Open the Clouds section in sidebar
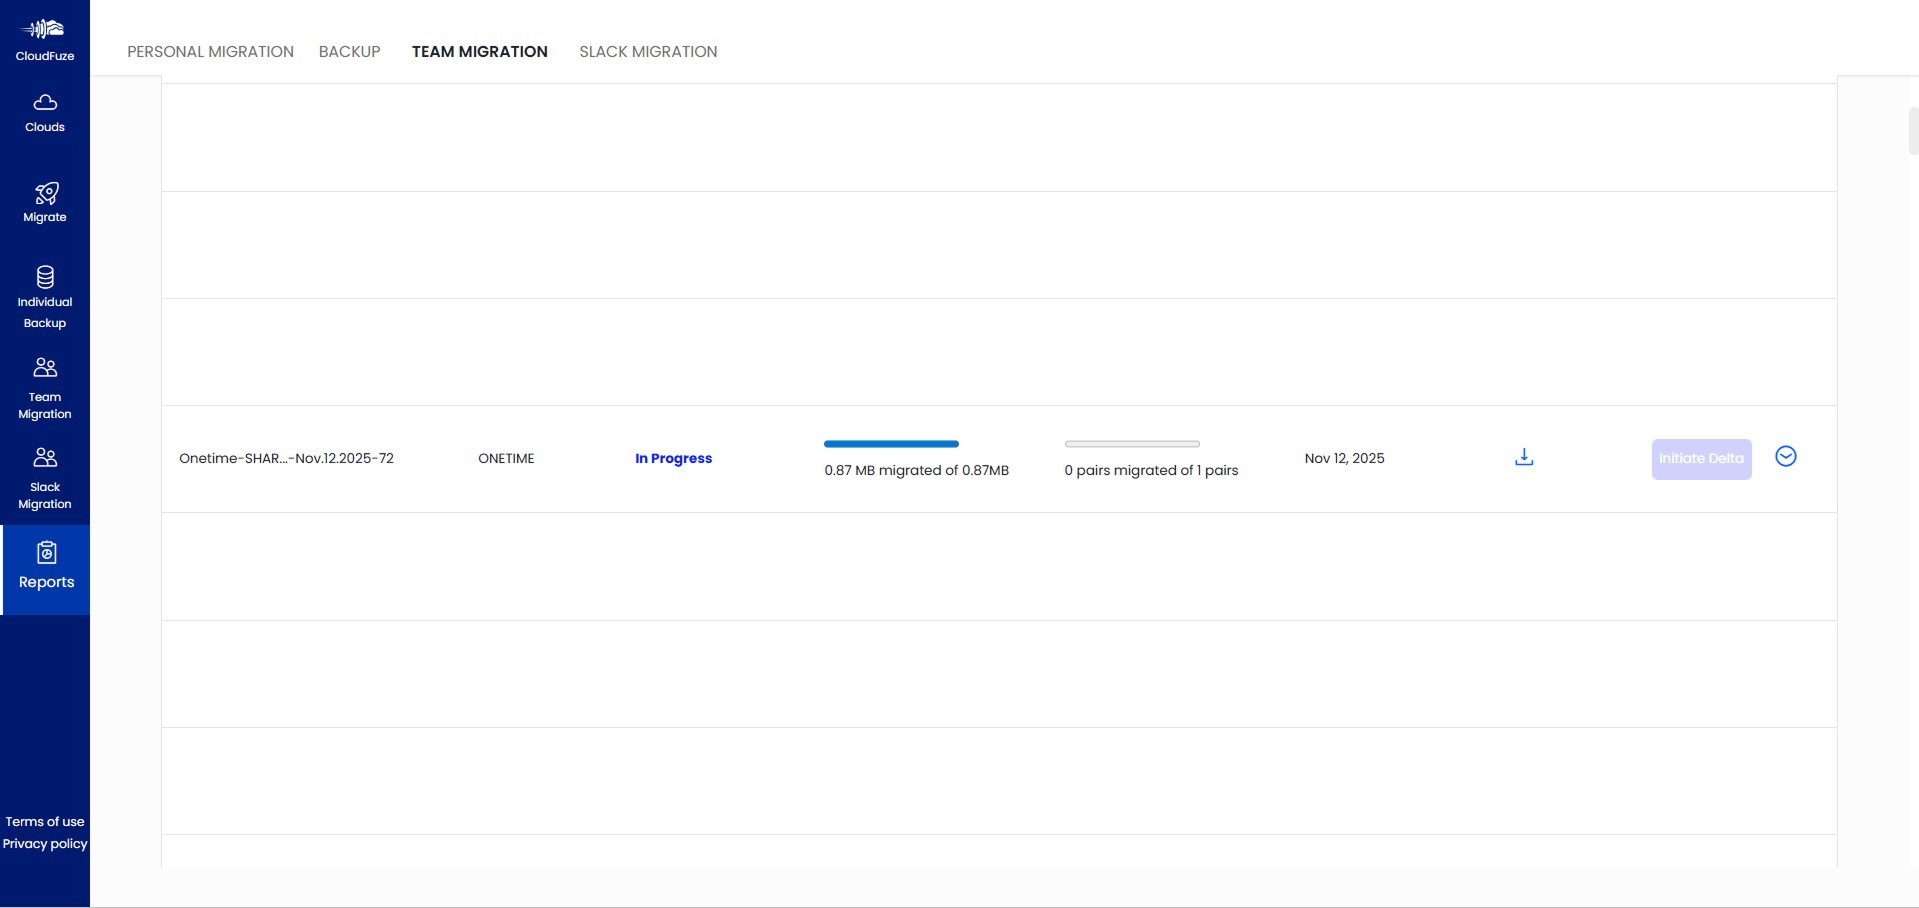Image resolution: width=1919 pixels, height=908 pixels. pos(44,110)
